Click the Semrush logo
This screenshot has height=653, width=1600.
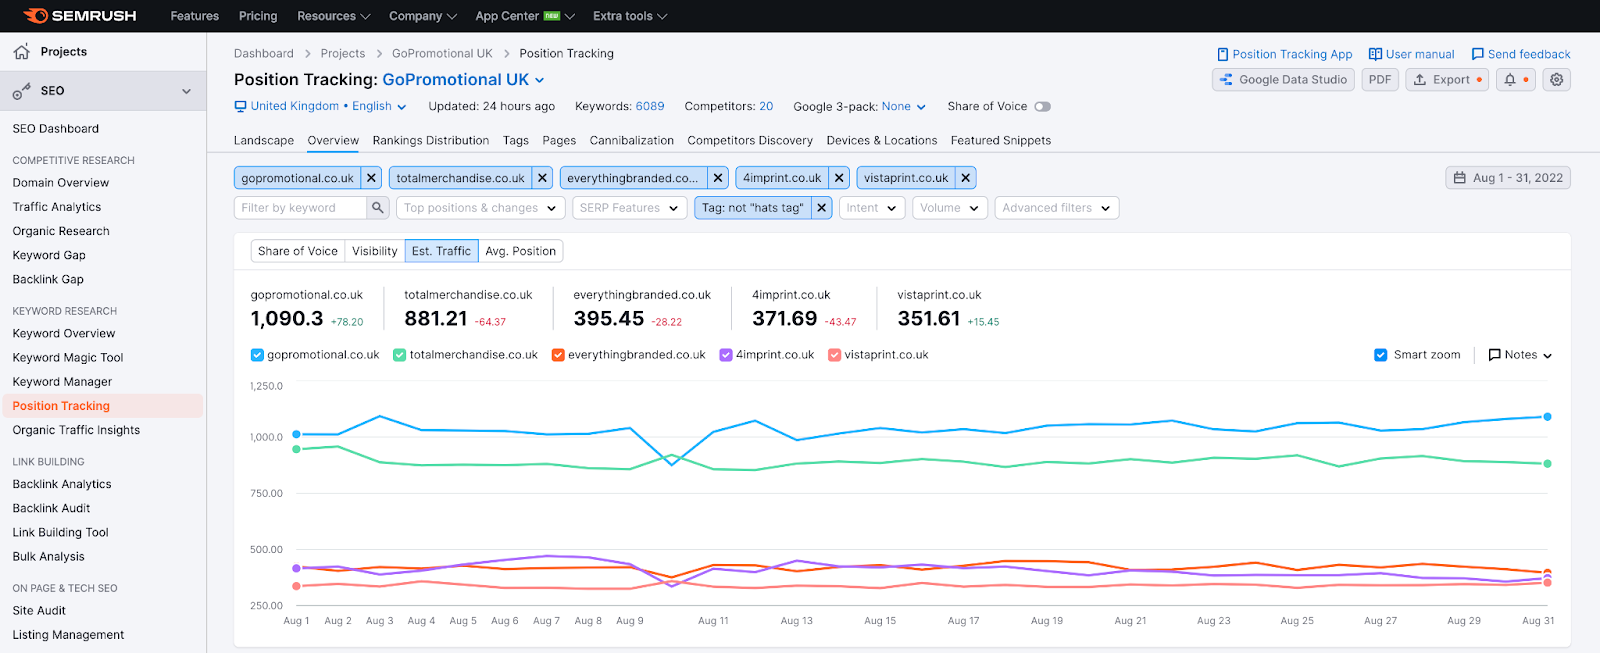coord(79,16)
